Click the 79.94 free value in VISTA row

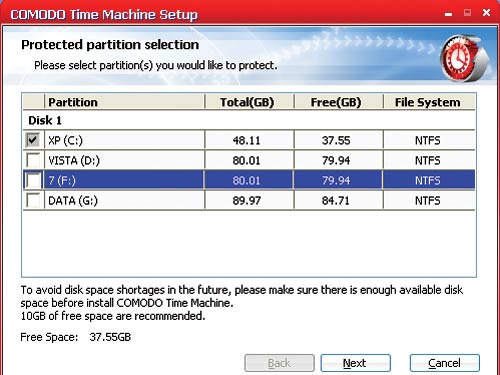point(336,161)
